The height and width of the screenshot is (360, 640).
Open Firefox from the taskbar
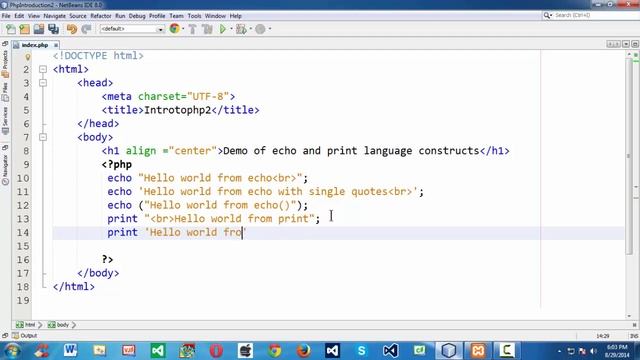[303, 351]
